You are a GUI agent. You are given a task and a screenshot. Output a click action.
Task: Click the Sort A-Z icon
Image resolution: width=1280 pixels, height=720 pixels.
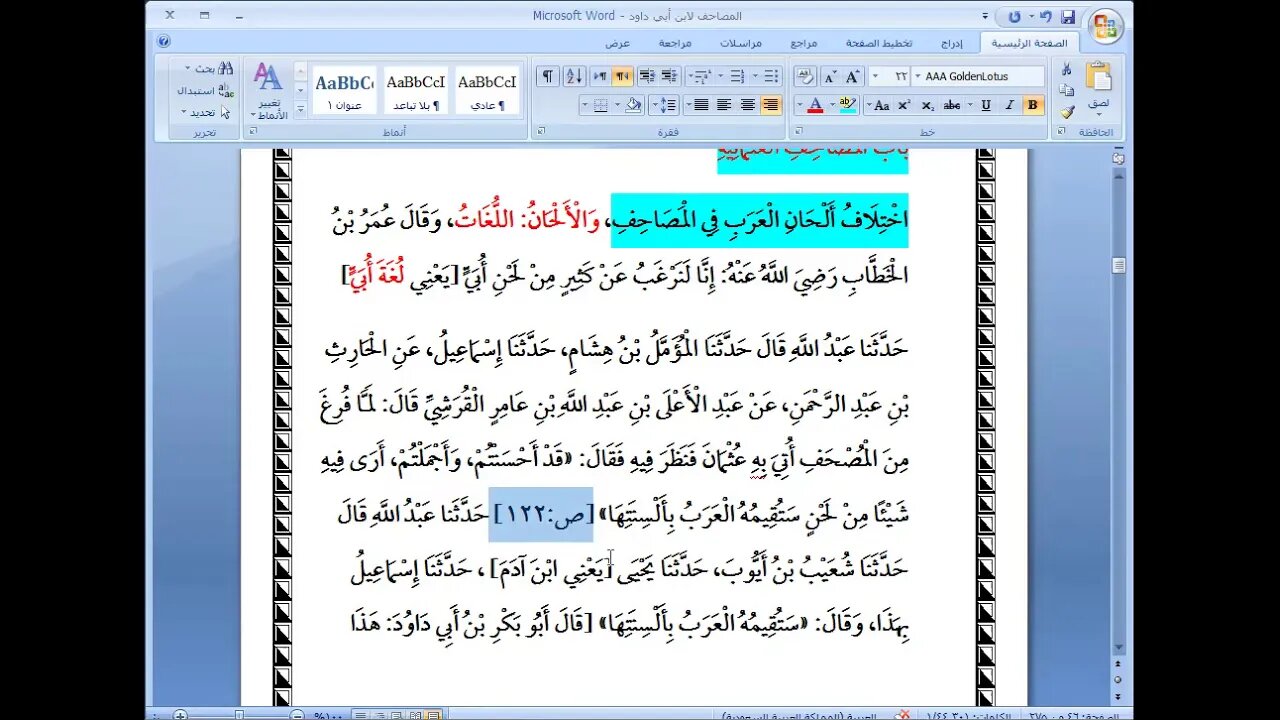574,77
